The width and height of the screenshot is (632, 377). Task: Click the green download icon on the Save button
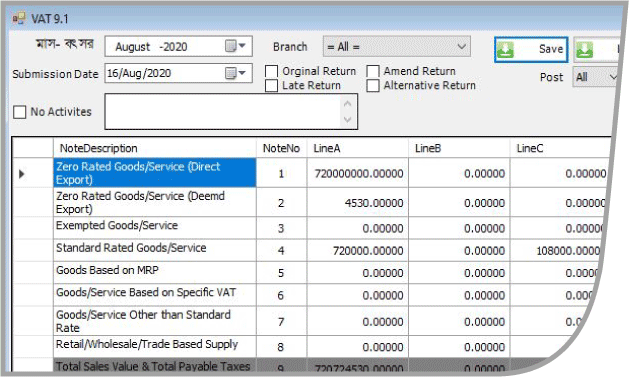[x=505, y=50]
